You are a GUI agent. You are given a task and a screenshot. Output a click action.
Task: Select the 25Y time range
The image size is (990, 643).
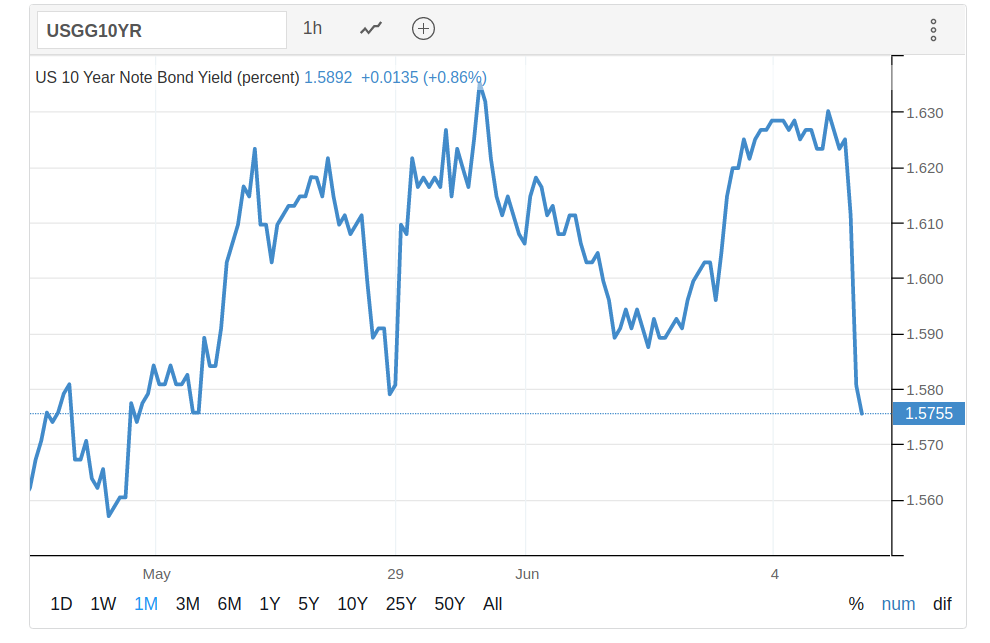[x=401, y=604]
